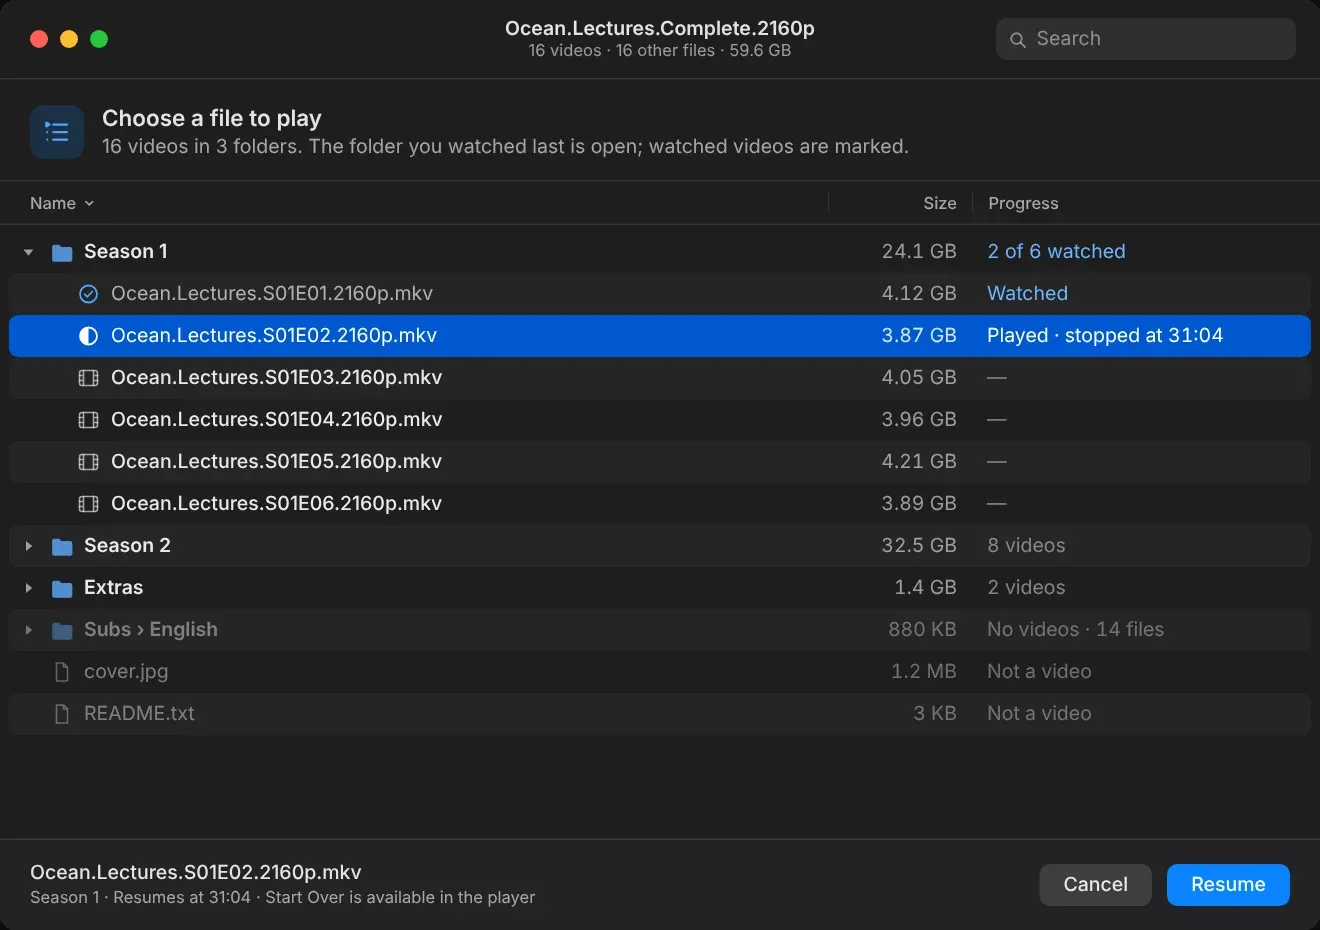The height and width of the screenshot is (930, 1320).
Task: Sort by the Name column header
Action: [62, 203]
